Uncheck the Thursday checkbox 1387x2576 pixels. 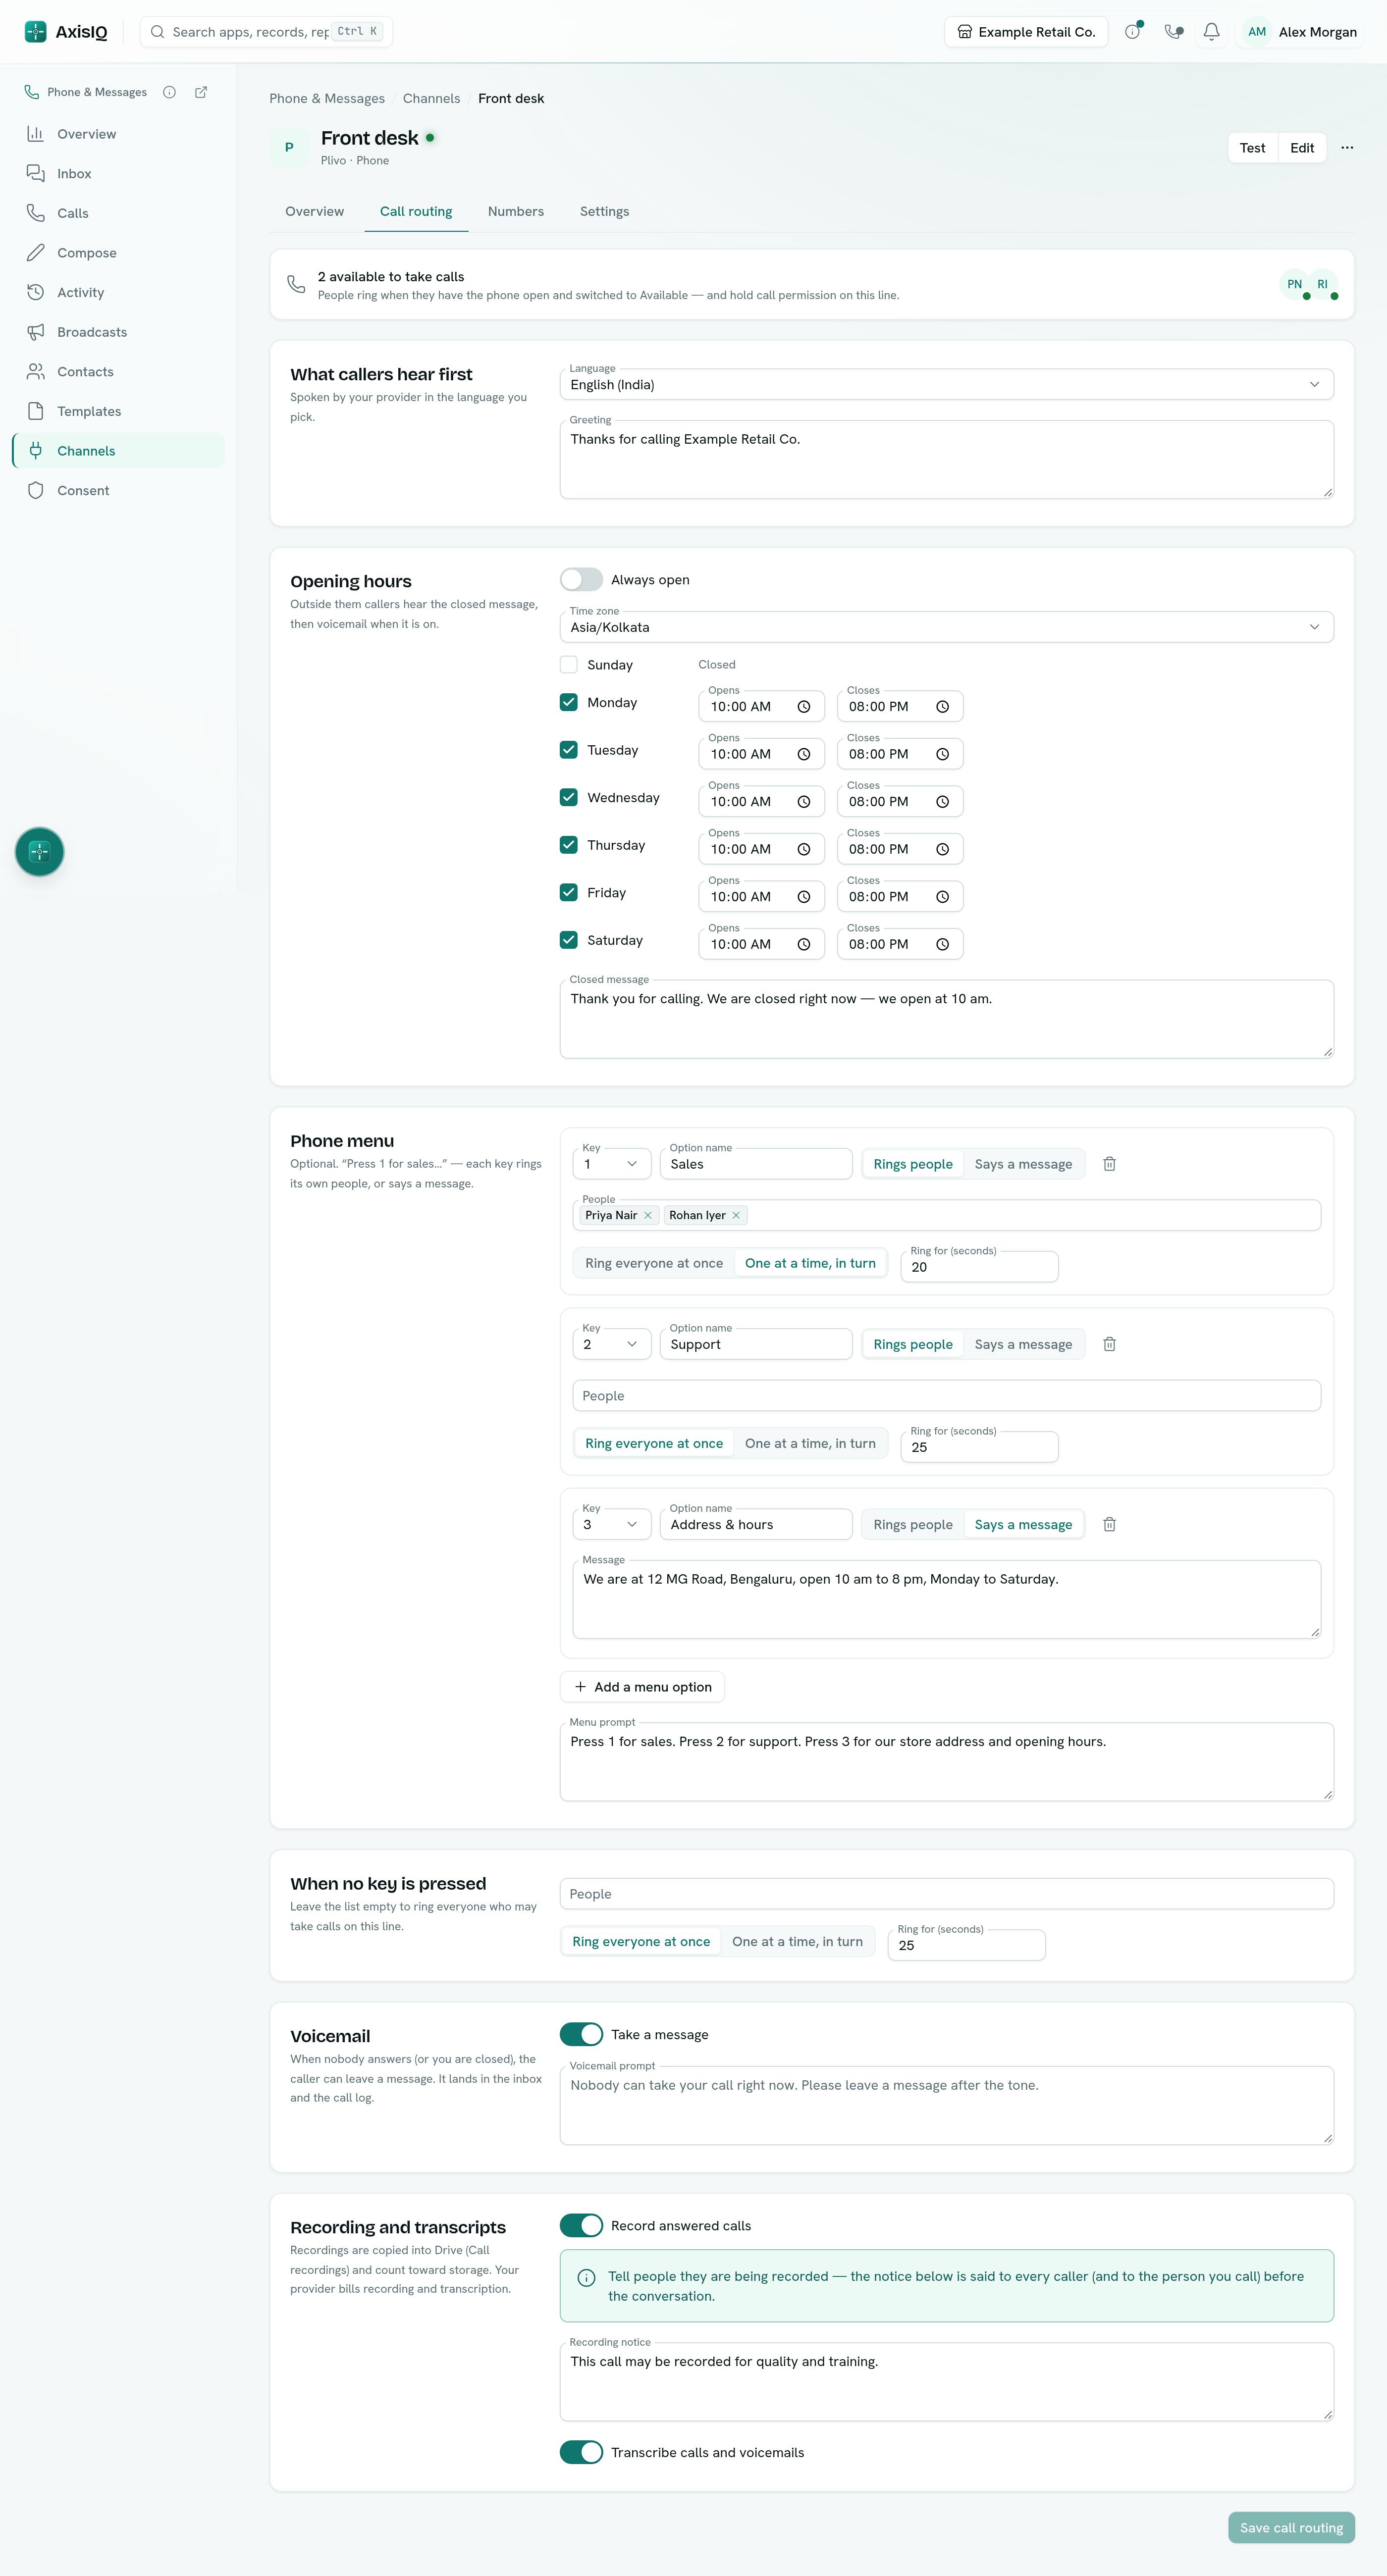[x=569, y=845]
